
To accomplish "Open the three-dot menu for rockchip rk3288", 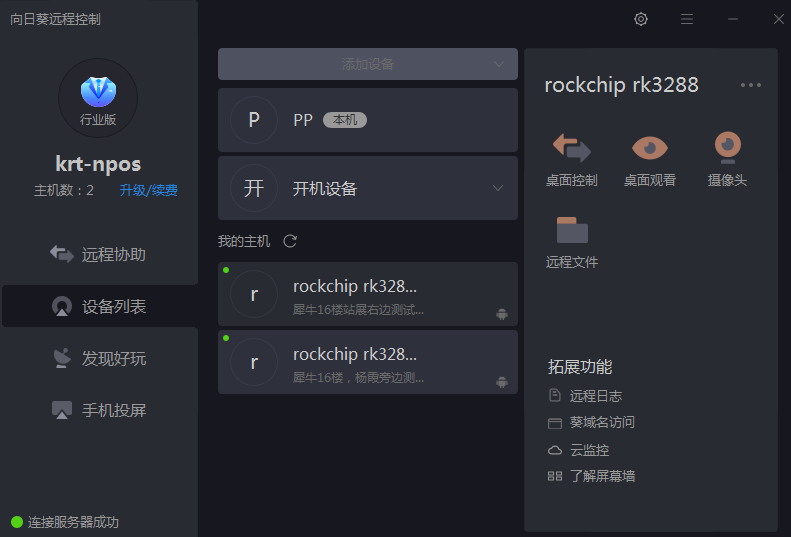I will [x=751, y=85].
